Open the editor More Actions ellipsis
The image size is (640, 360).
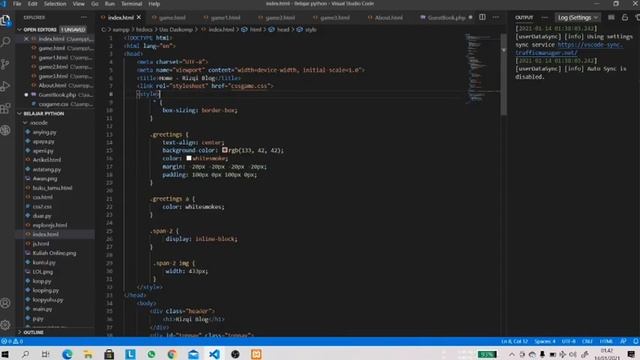pos(496,18)
